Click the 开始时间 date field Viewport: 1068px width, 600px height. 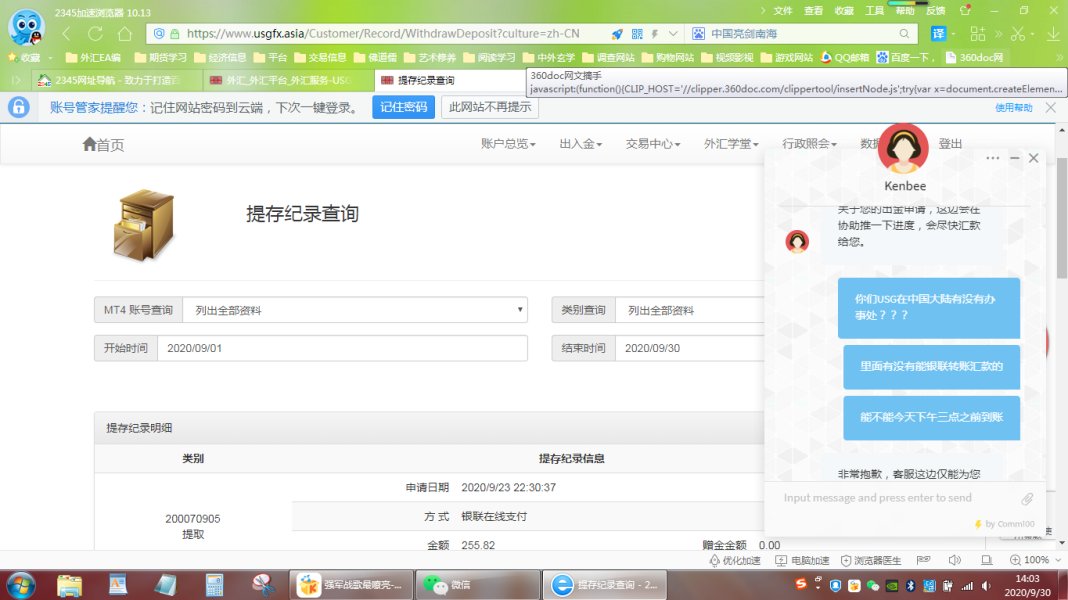[x=341, y=348]
